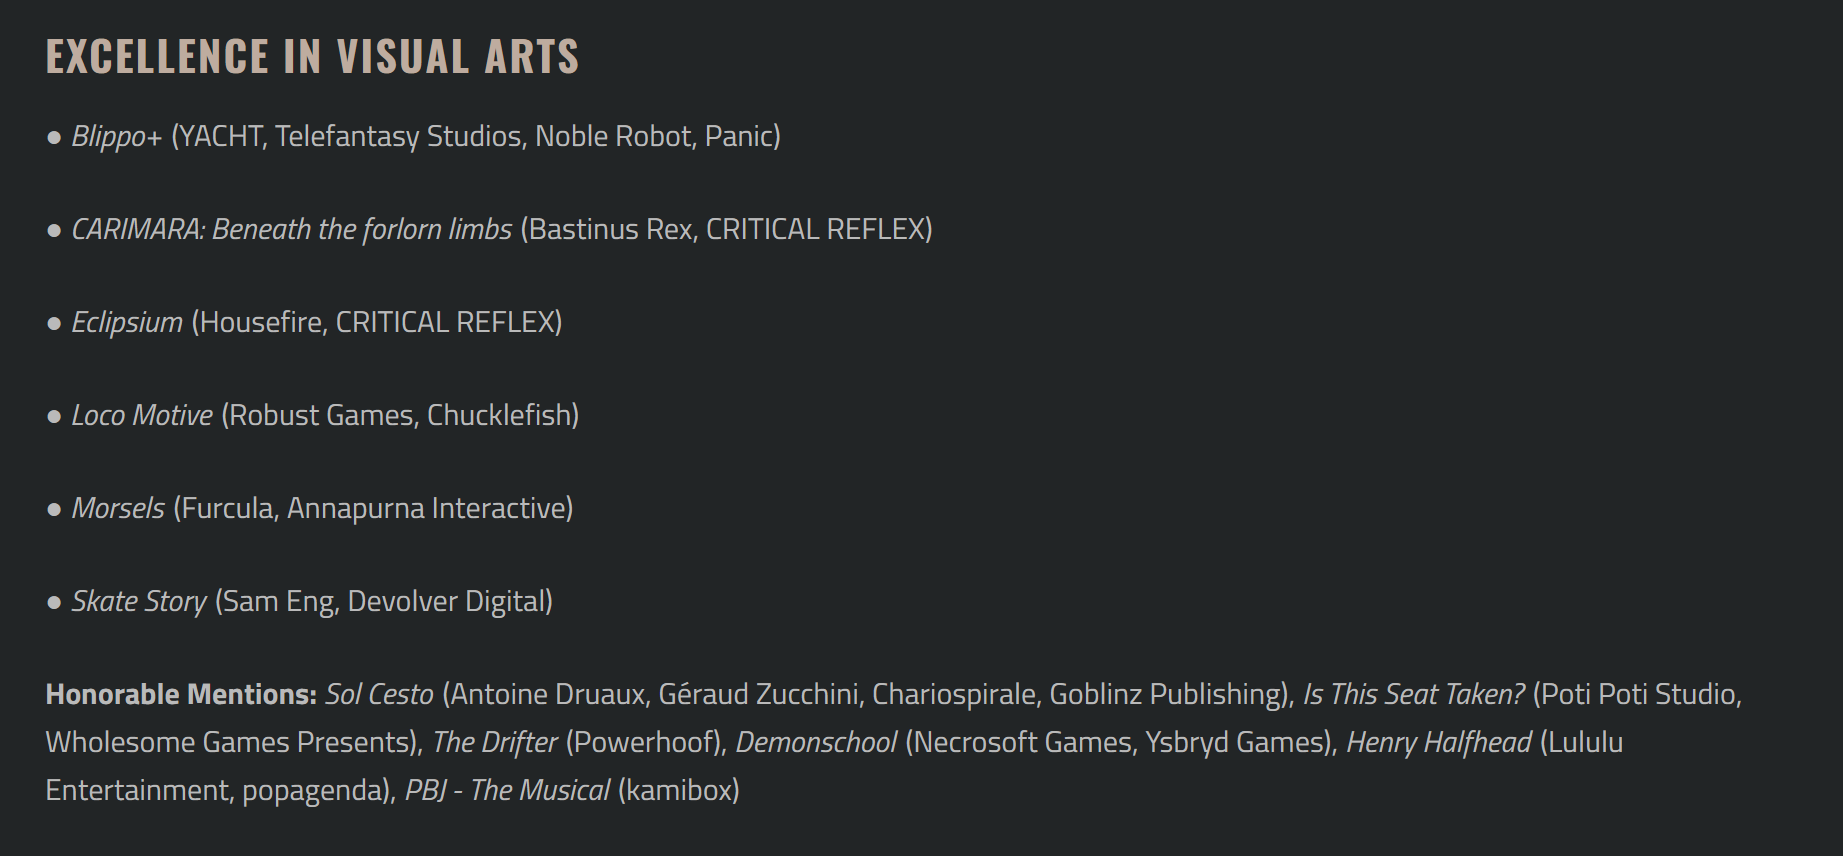Screen dimensions: 1843x856
Task: Click the Excellence in Visual Arts heading
Action: coord(312,57)
